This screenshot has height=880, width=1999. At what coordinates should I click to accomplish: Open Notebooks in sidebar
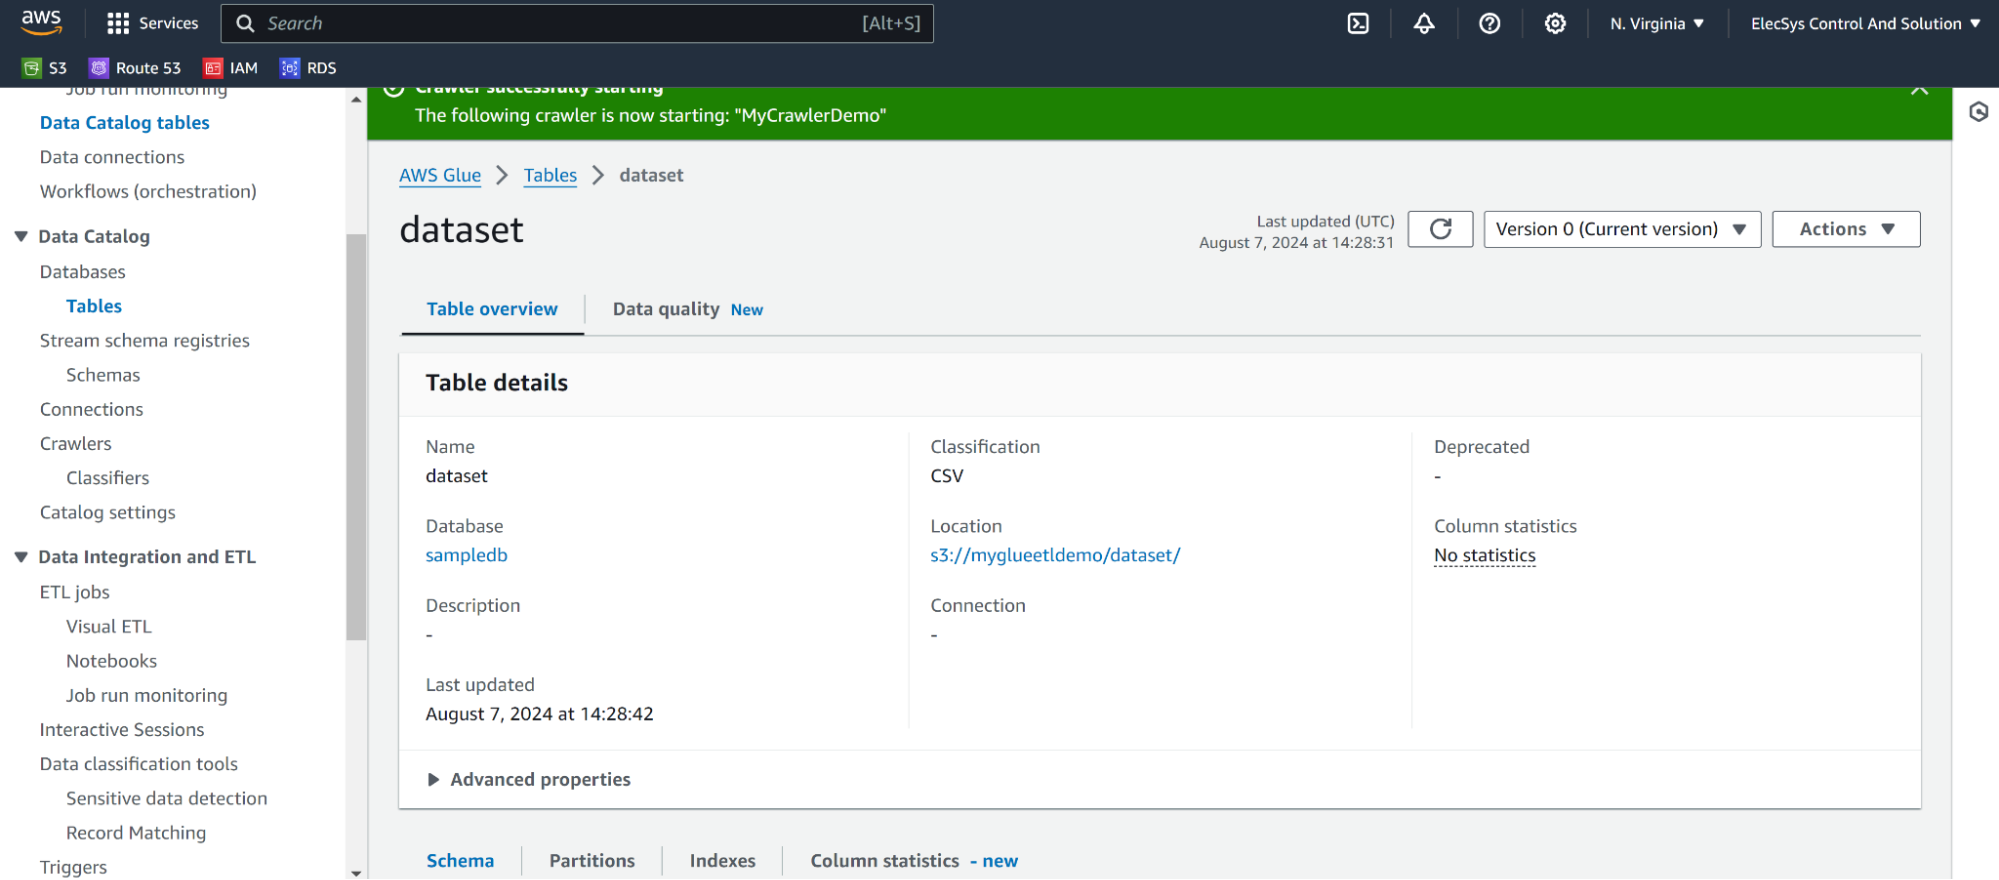112,661
